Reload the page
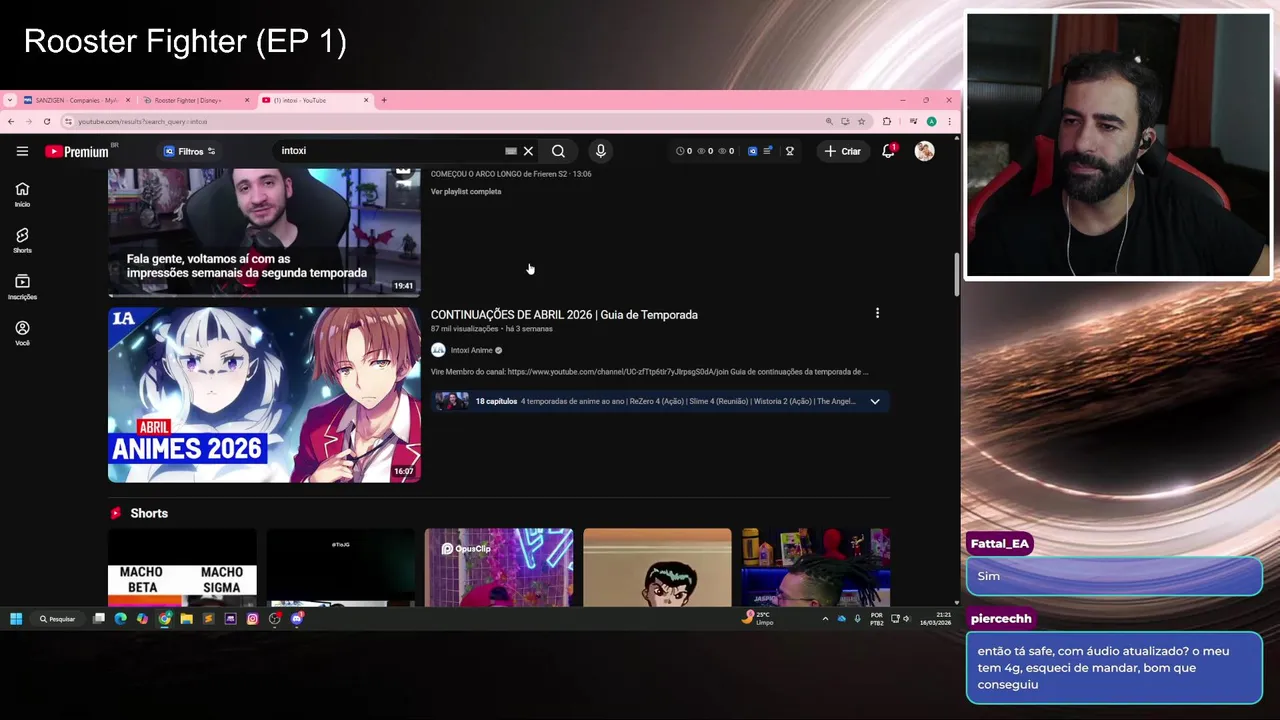Image resolution: width=1280 pixels, height=720 pixels. [x=46, y=121]
